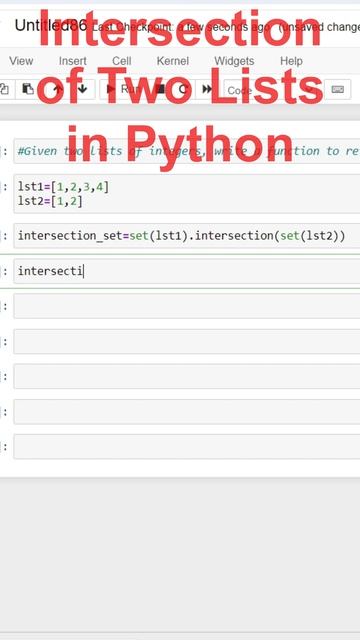360x640 pixels.
Task: Click the lst1=[1,2,3,4] code line
Action: tap(63, 187)
